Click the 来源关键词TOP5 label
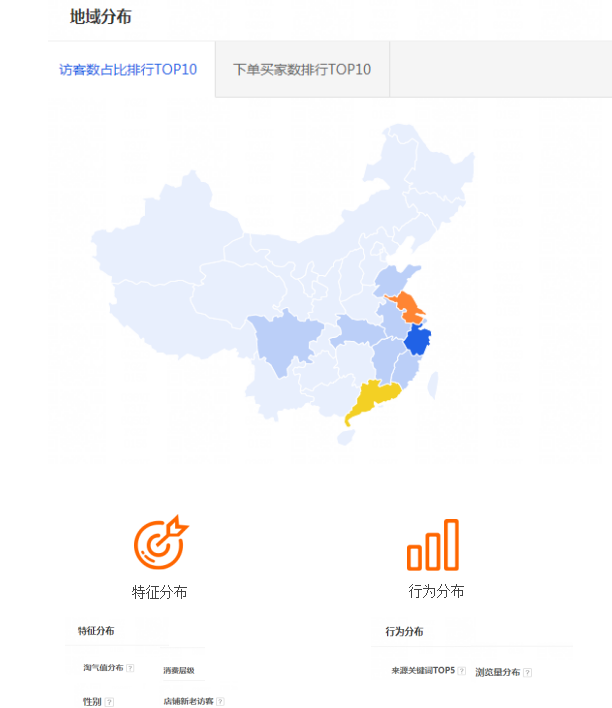The width and height of the screenshot is (612, 708). [423, 671]
